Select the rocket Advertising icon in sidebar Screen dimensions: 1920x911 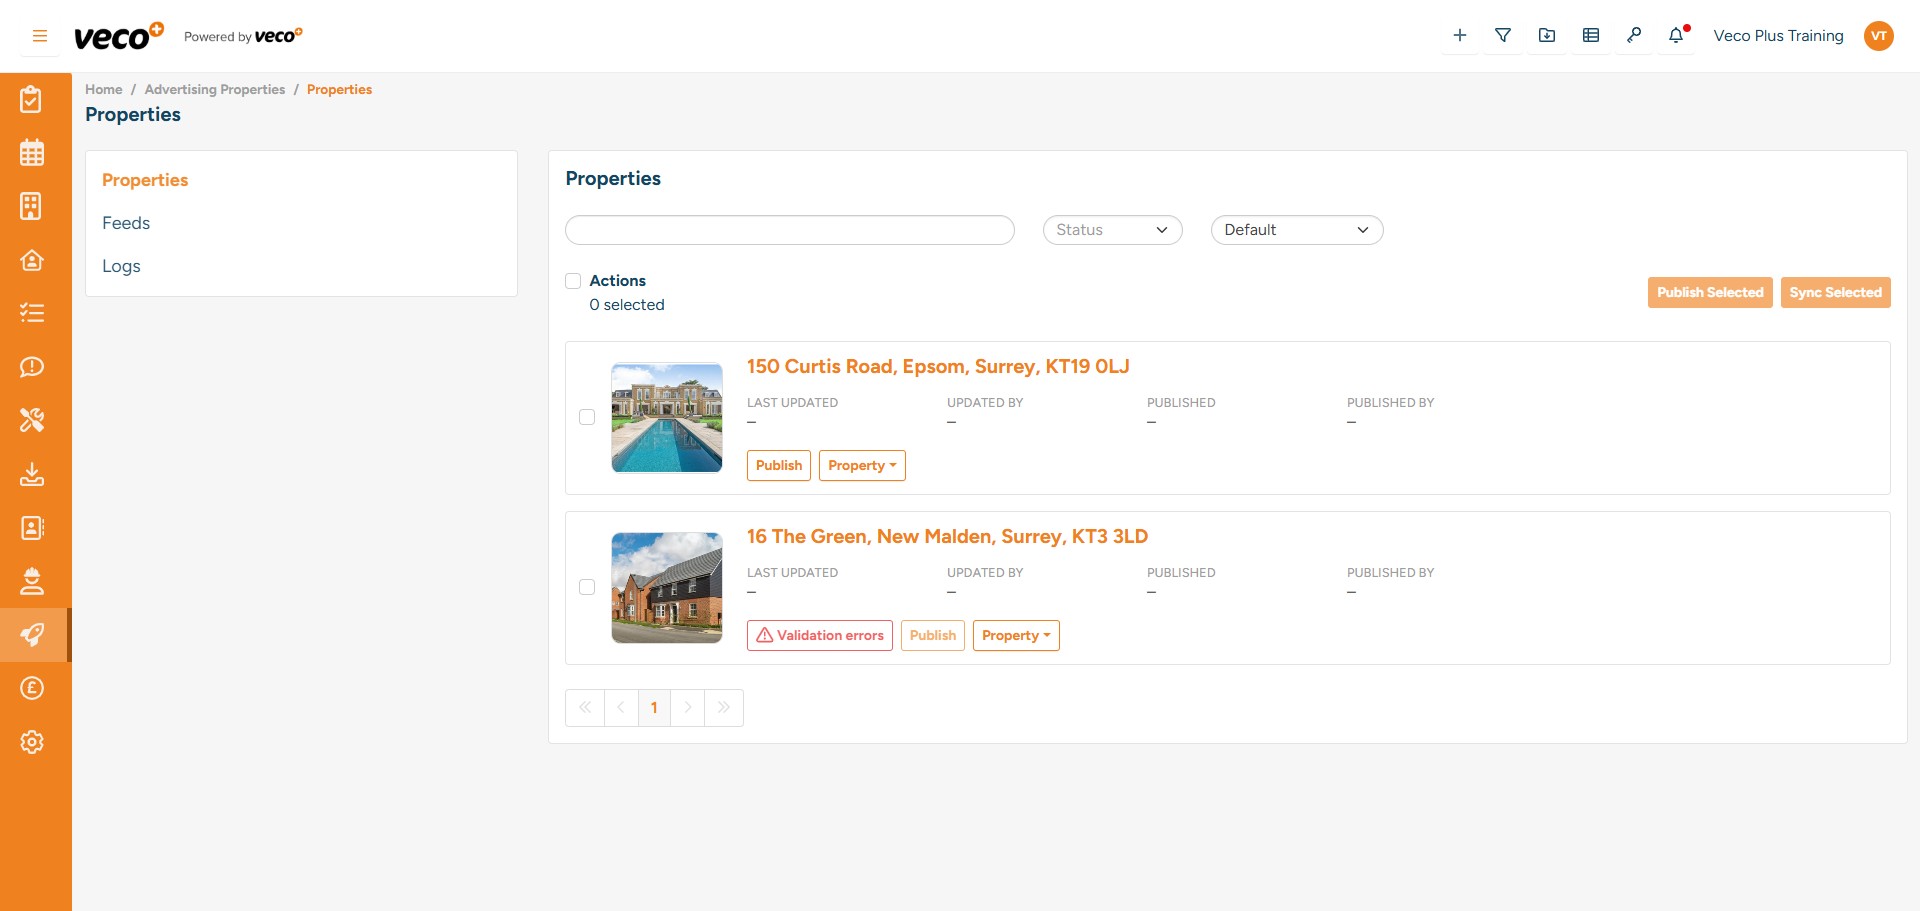pyautogui.click(x=33, y=635)
